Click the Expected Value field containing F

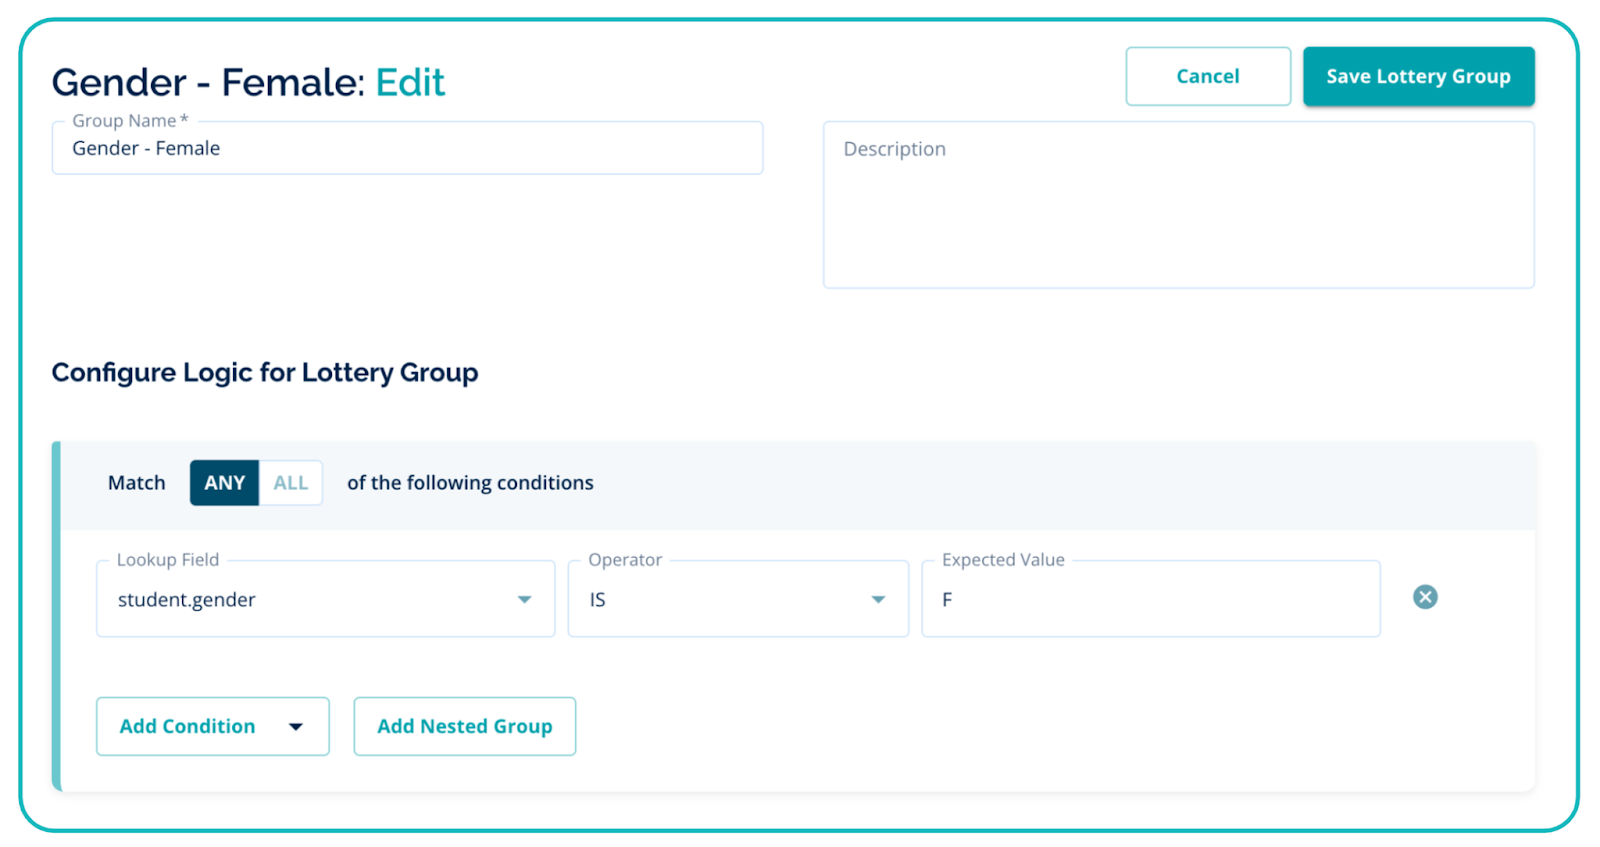[1150, 600]
